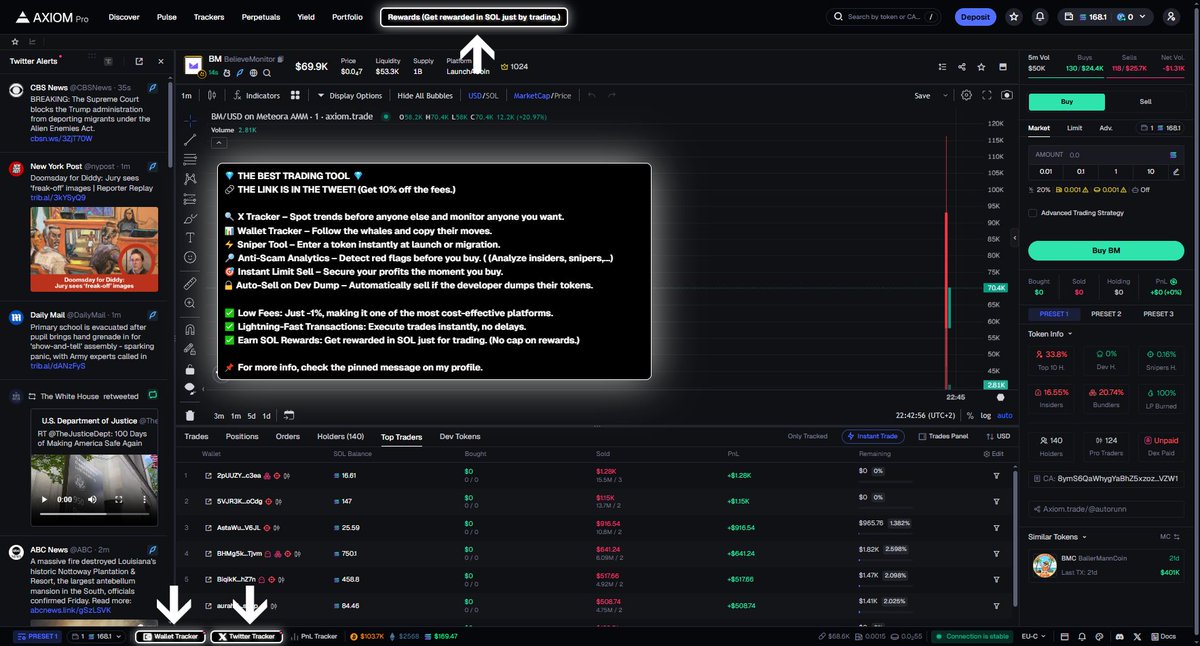Collapse the trading side panel arrow
Image resolution: width=1200 pixels, height=646 pixels.
[1015, 239]
